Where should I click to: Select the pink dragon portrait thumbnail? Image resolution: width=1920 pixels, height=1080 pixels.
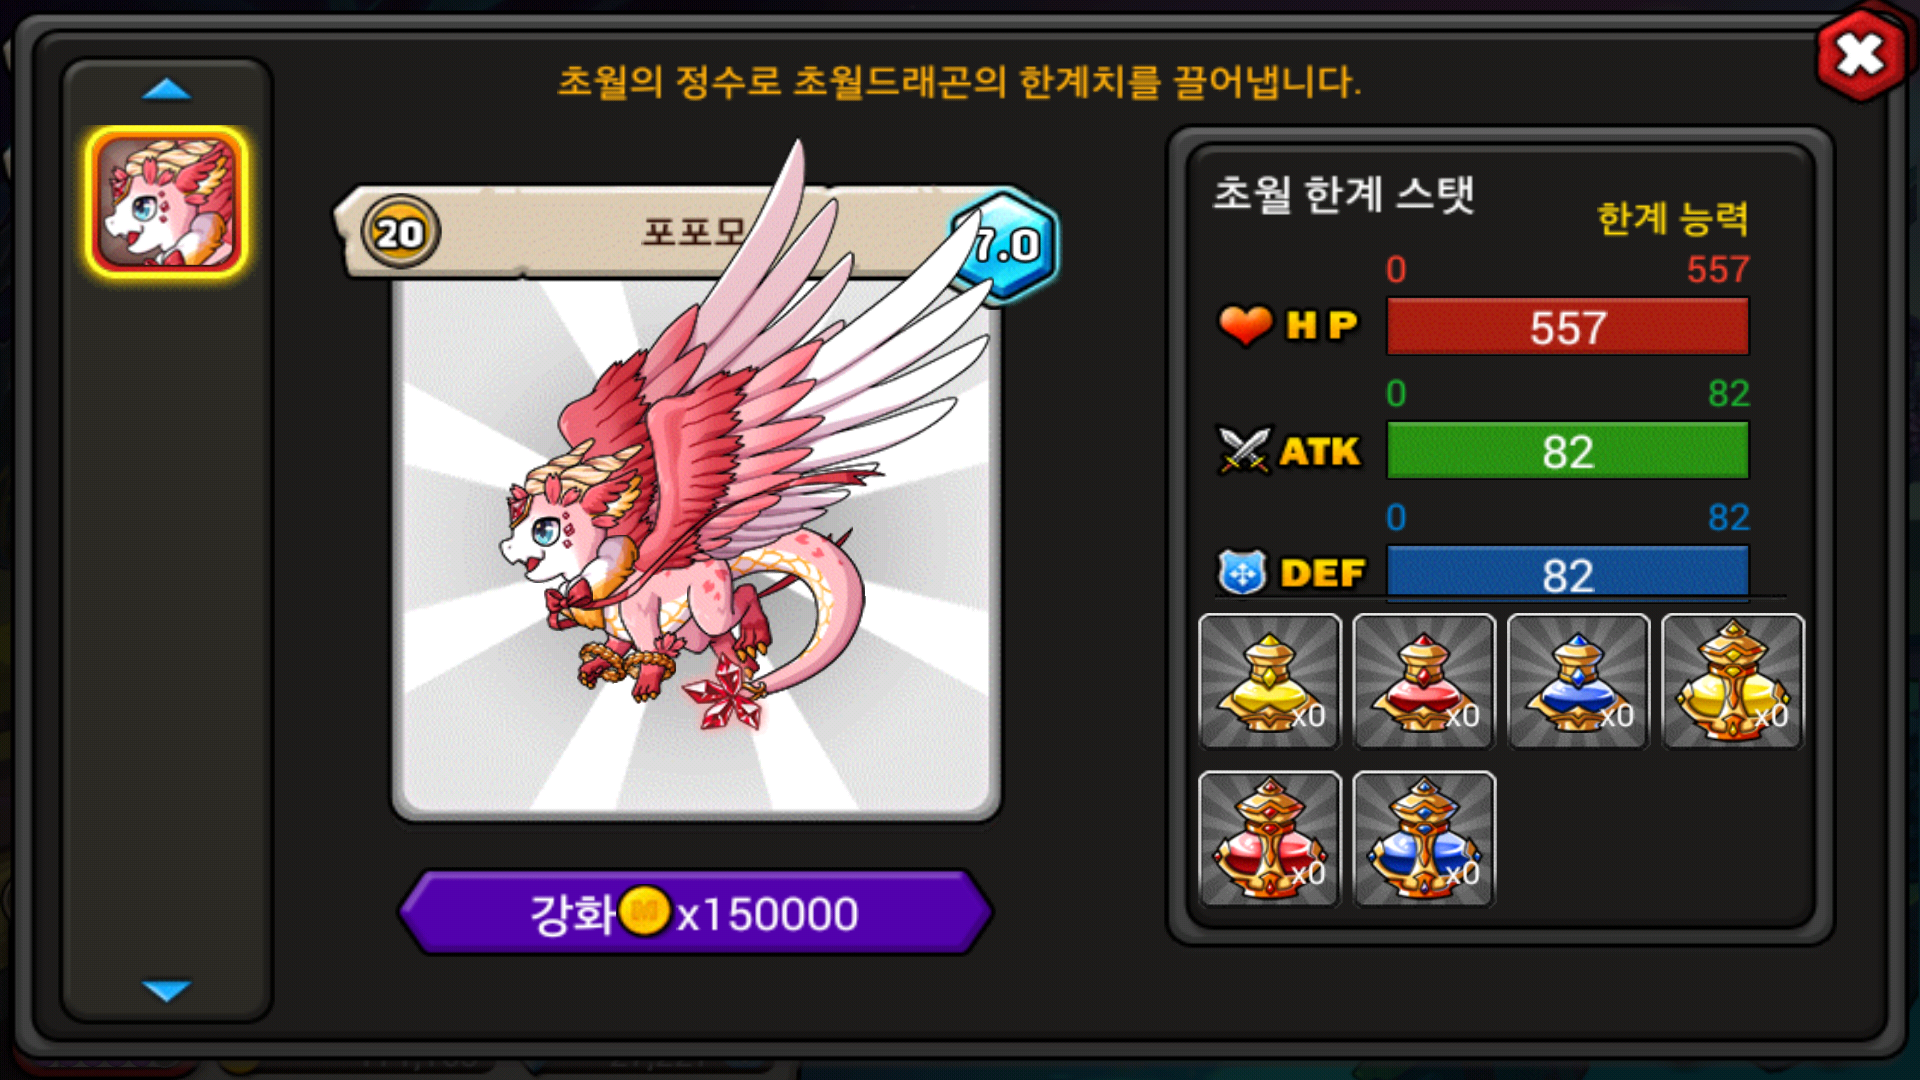pyautogui.click(x=167, y=202)
